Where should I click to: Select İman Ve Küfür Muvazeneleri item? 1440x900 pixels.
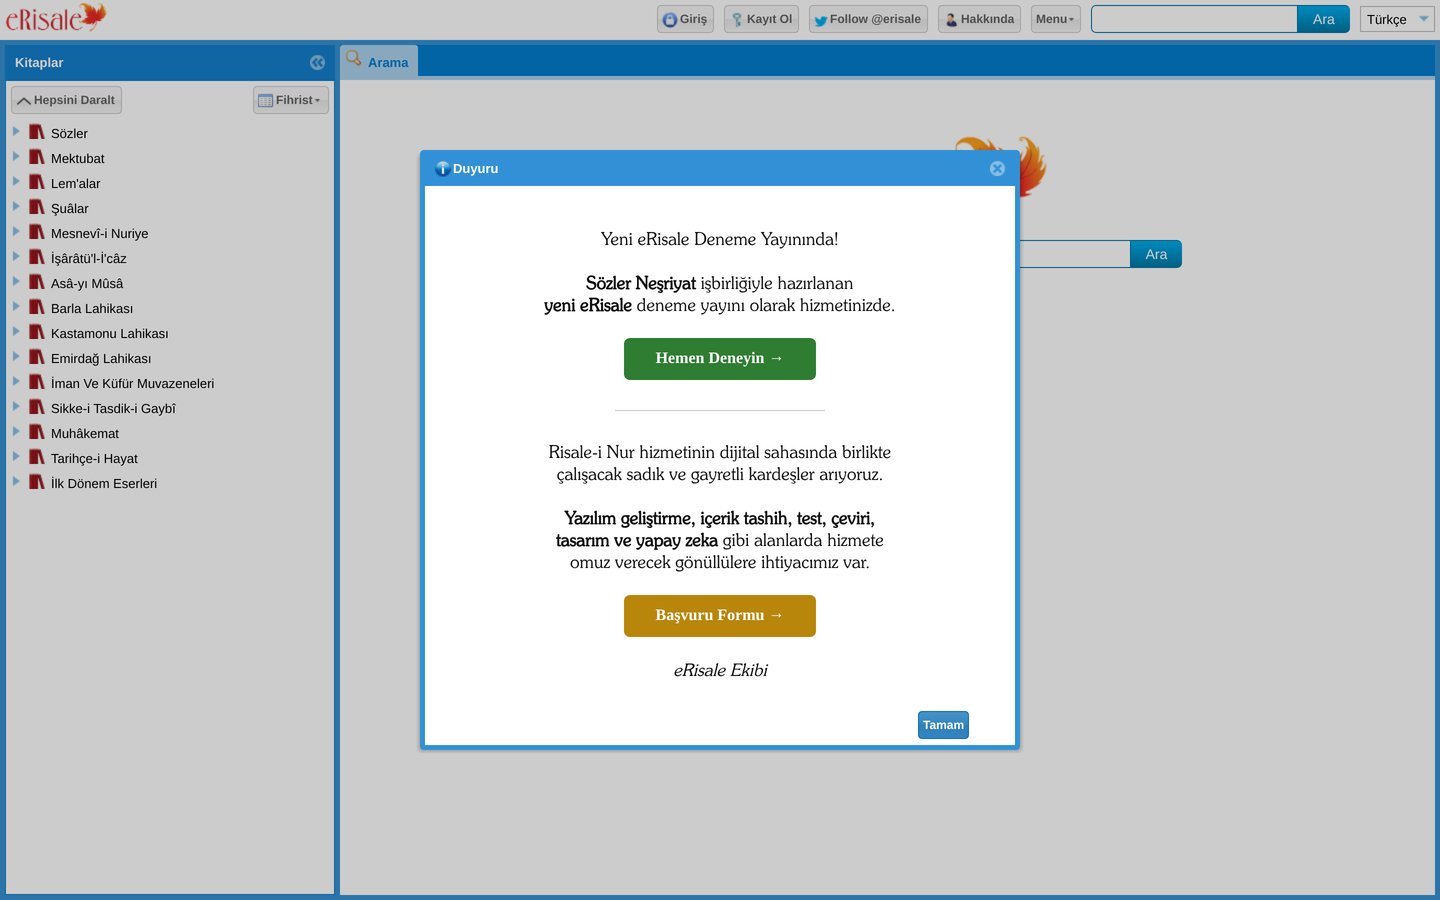click(x=132, y=383)
